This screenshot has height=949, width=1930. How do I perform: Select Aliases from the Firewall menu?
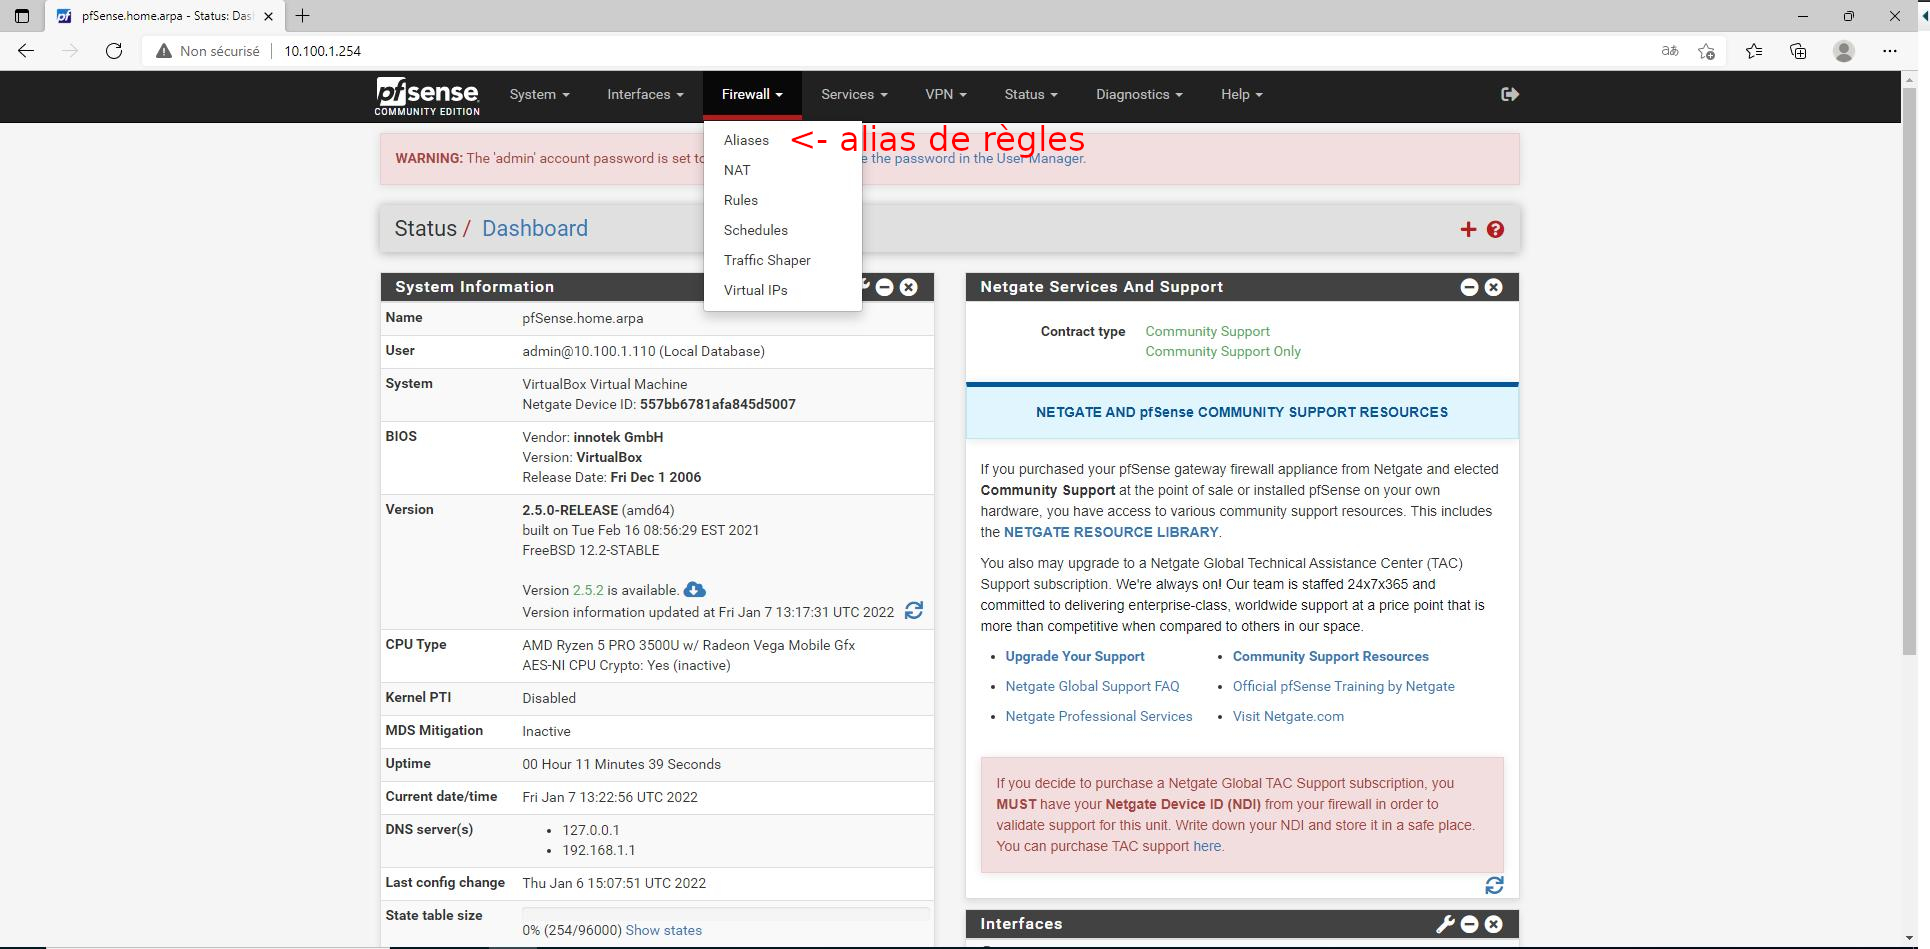pos(746,140)
